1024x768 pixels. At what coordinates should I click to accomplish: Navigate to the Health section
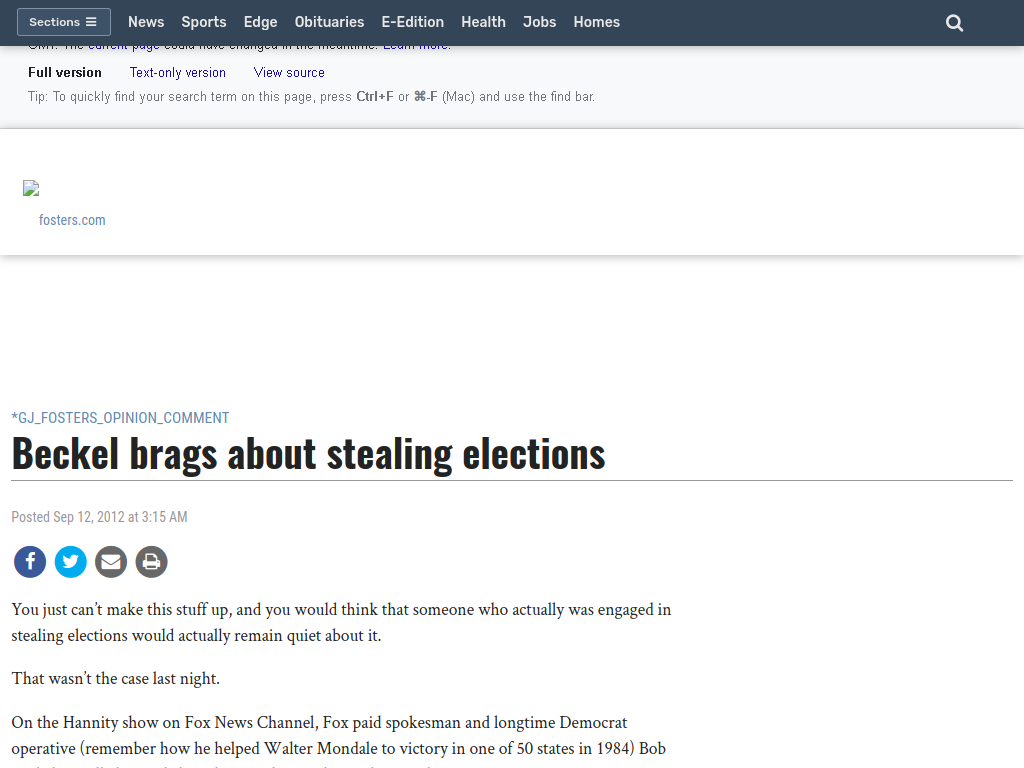click(x=483, y=22)
